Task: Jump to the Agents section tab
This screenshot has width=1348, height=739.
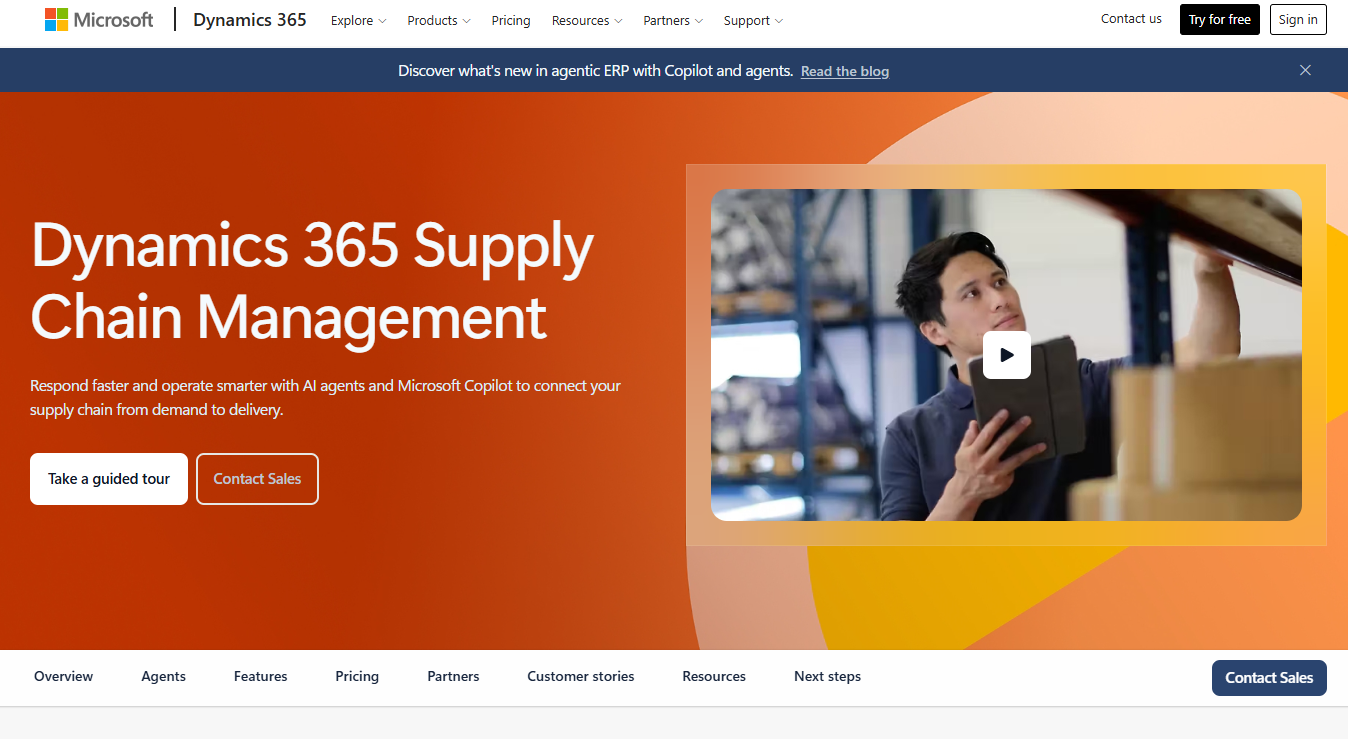Action: click(x=164, y=677)
